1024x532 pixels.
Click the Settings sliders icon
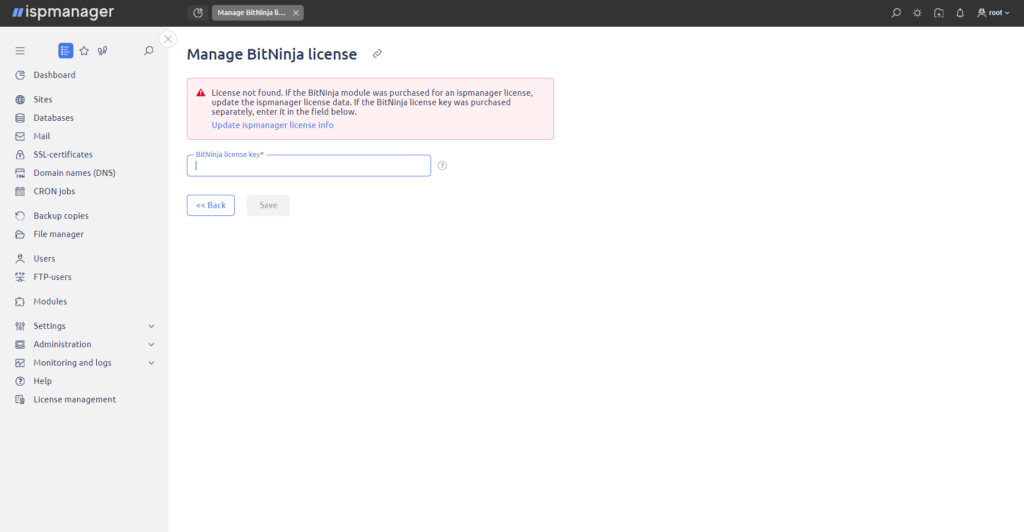(x=20, y=326)
